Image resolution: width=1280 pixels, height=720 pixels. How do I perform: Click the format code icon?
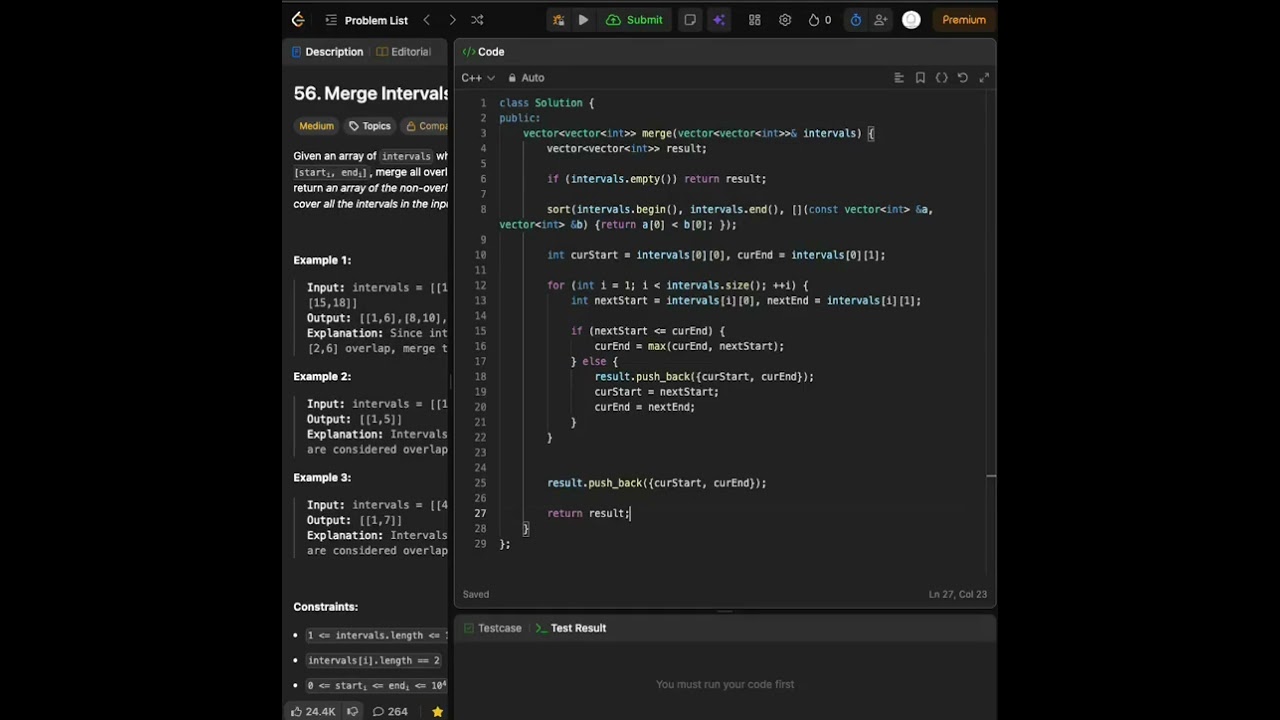pyautogui.click(x=899, y=78)
